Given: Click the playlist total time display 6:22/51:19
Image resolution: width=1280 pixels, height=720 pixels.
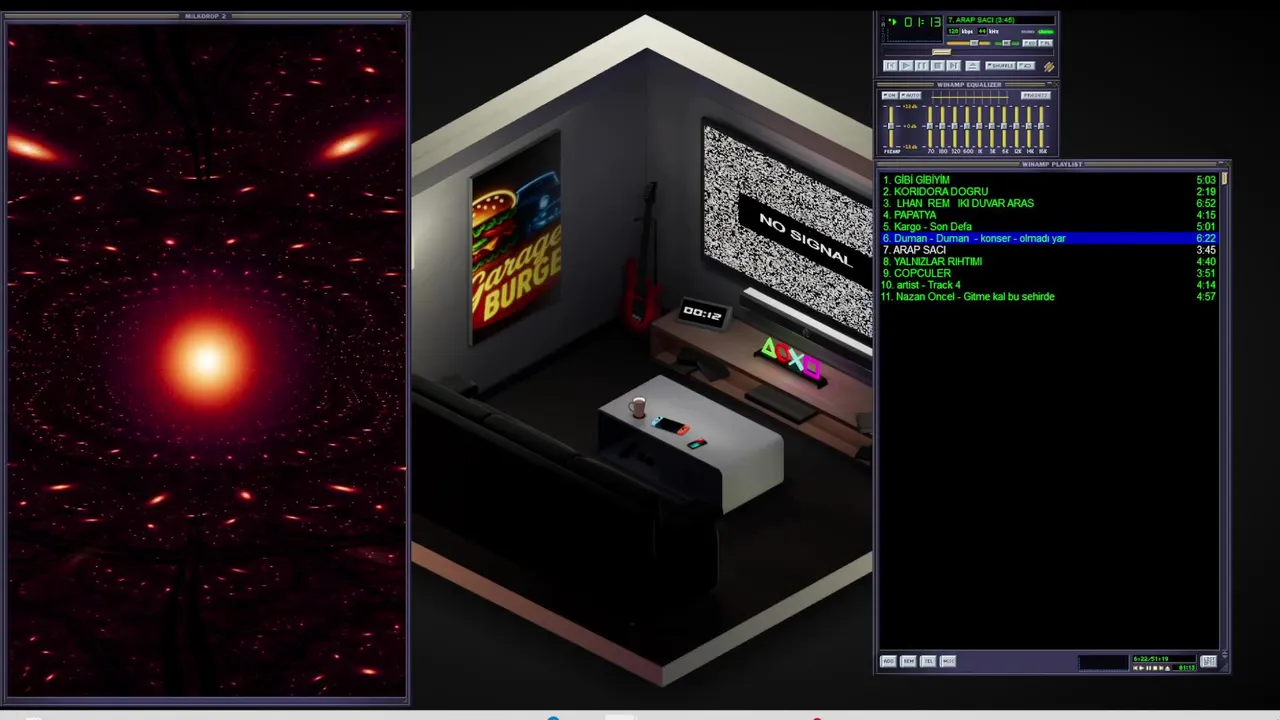Looking at the screenshot, I should click(1164, 659).
